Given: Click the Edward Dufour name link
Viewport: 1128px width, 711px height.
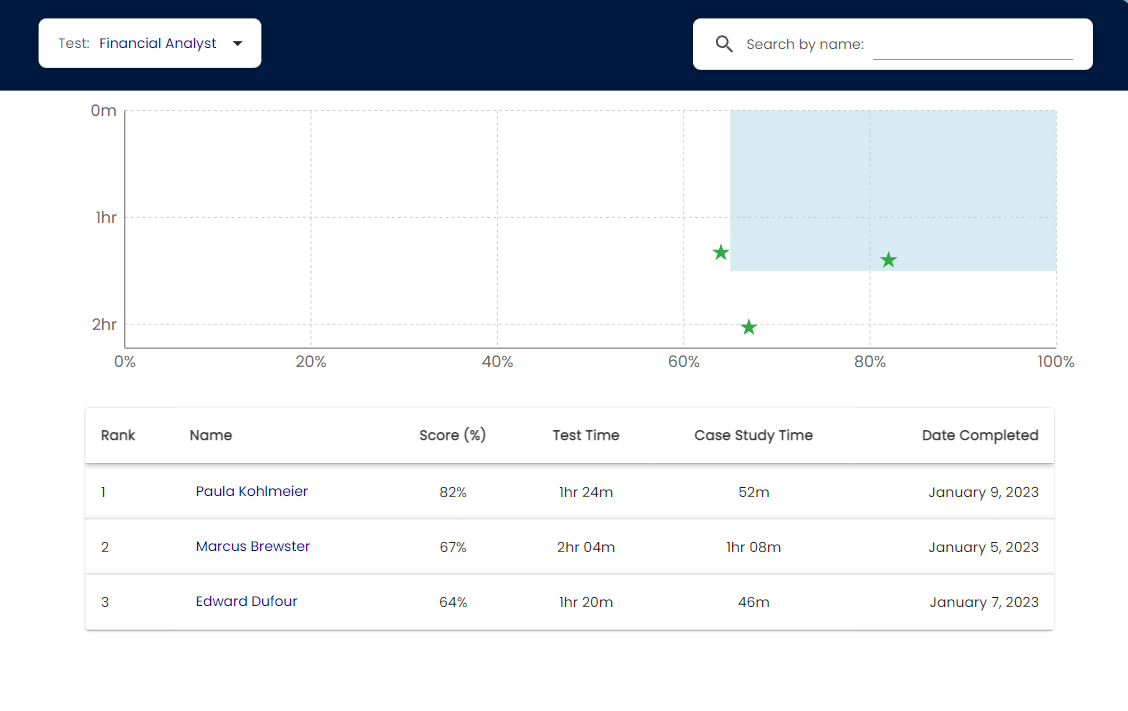Looking at the screenshot, I should pos(247,601).
